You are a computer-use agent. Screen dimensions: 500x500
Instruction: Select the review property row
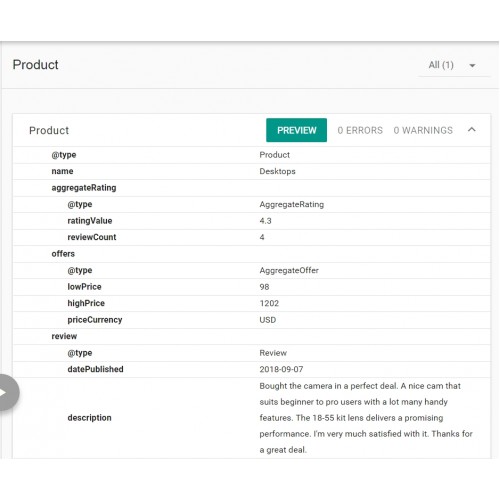[252, 336]
